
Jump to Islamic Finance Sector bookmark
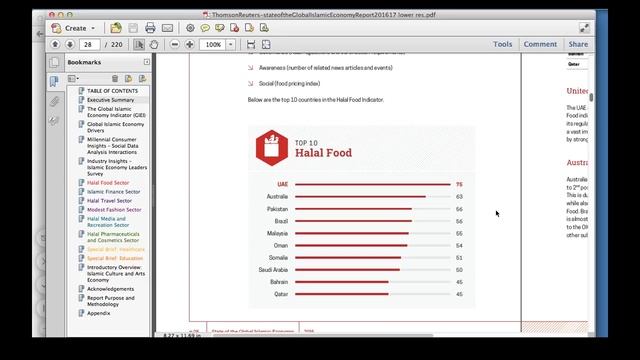point(113,192)
